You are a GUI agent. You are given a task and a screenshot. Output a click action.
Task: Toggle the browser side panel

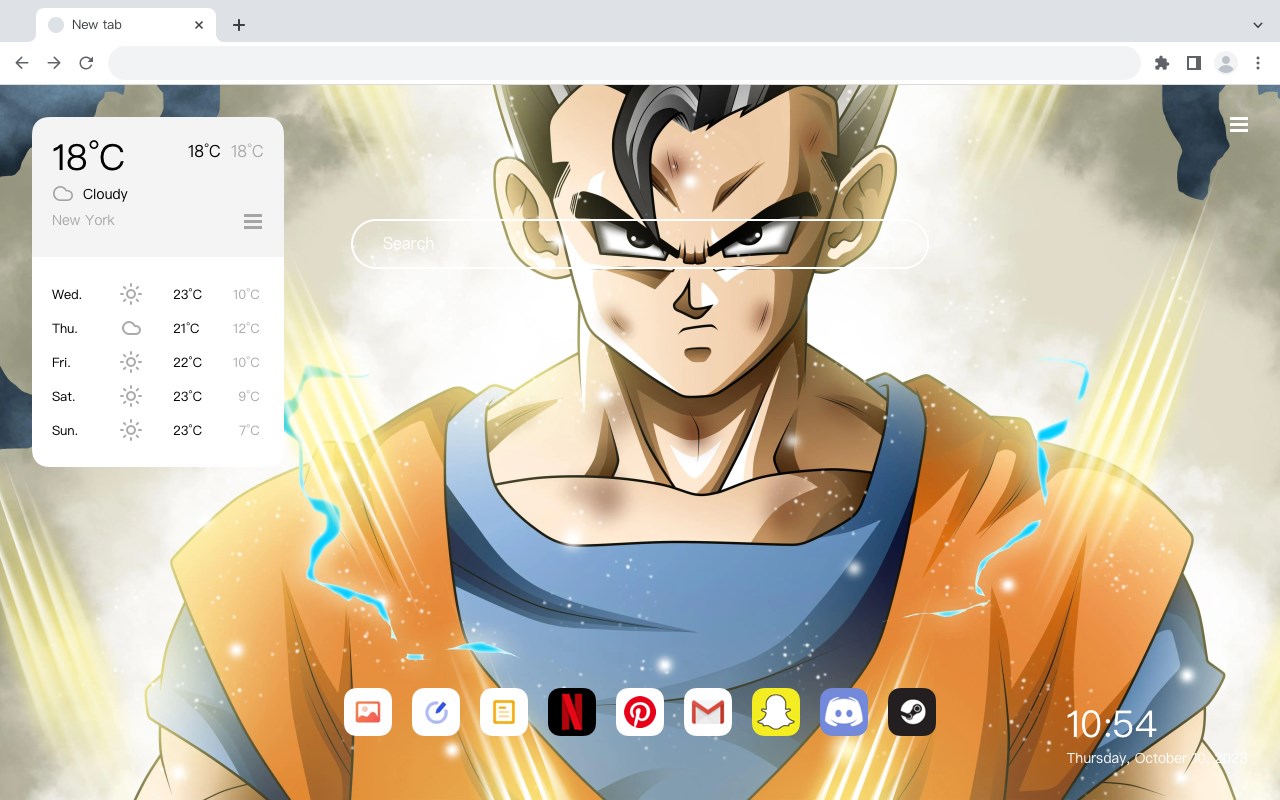(x=1193, y=63)
